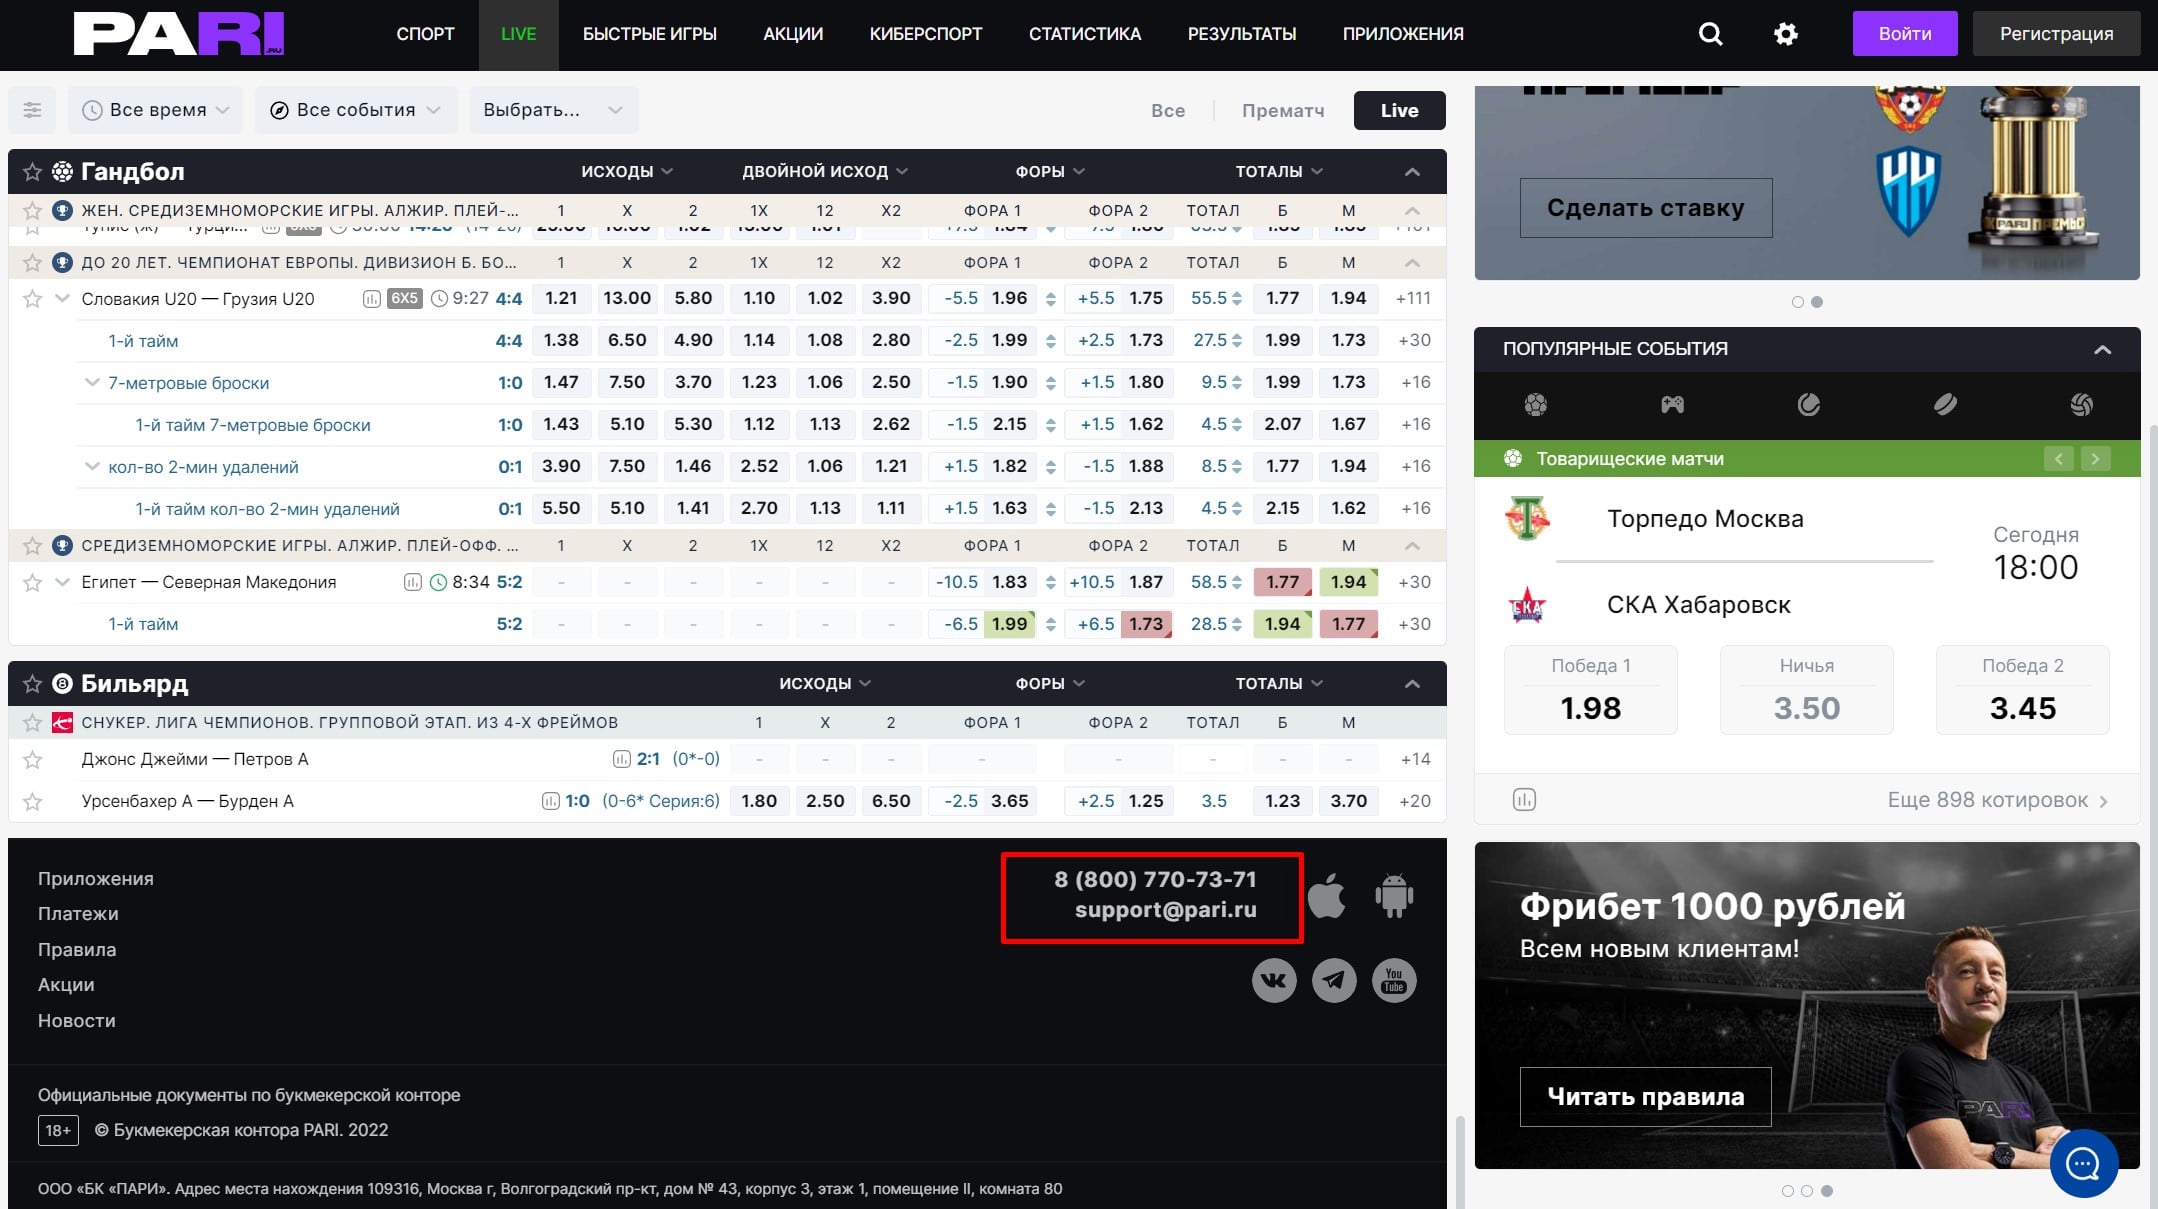The image size is (2158, 1209).
Task: Open Платежи footer link
Action: [78, 914]
